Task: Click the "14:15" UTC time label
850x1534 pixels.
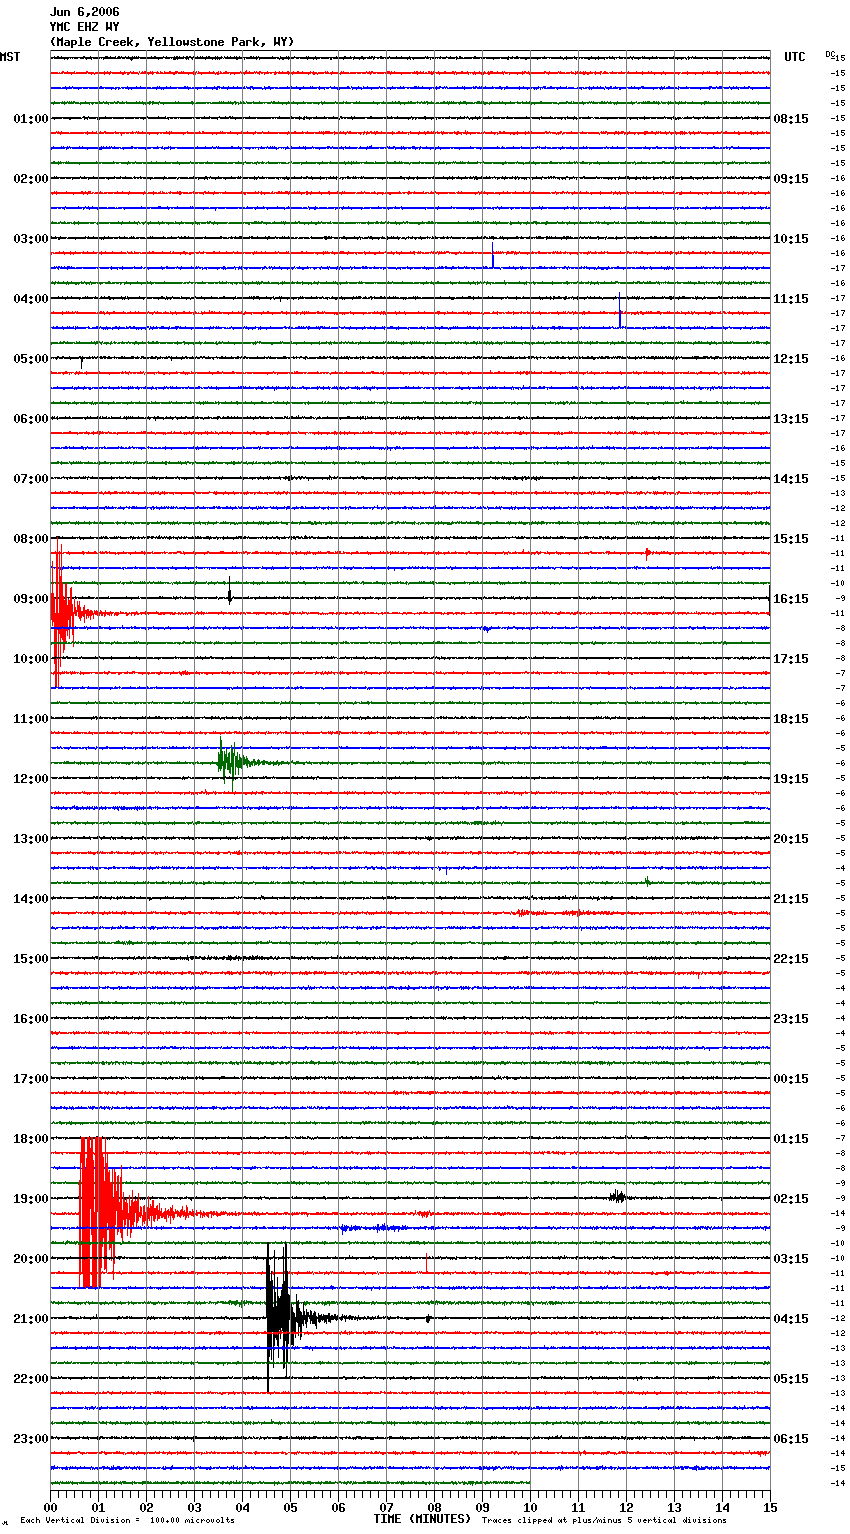Action: pos(791,479)
